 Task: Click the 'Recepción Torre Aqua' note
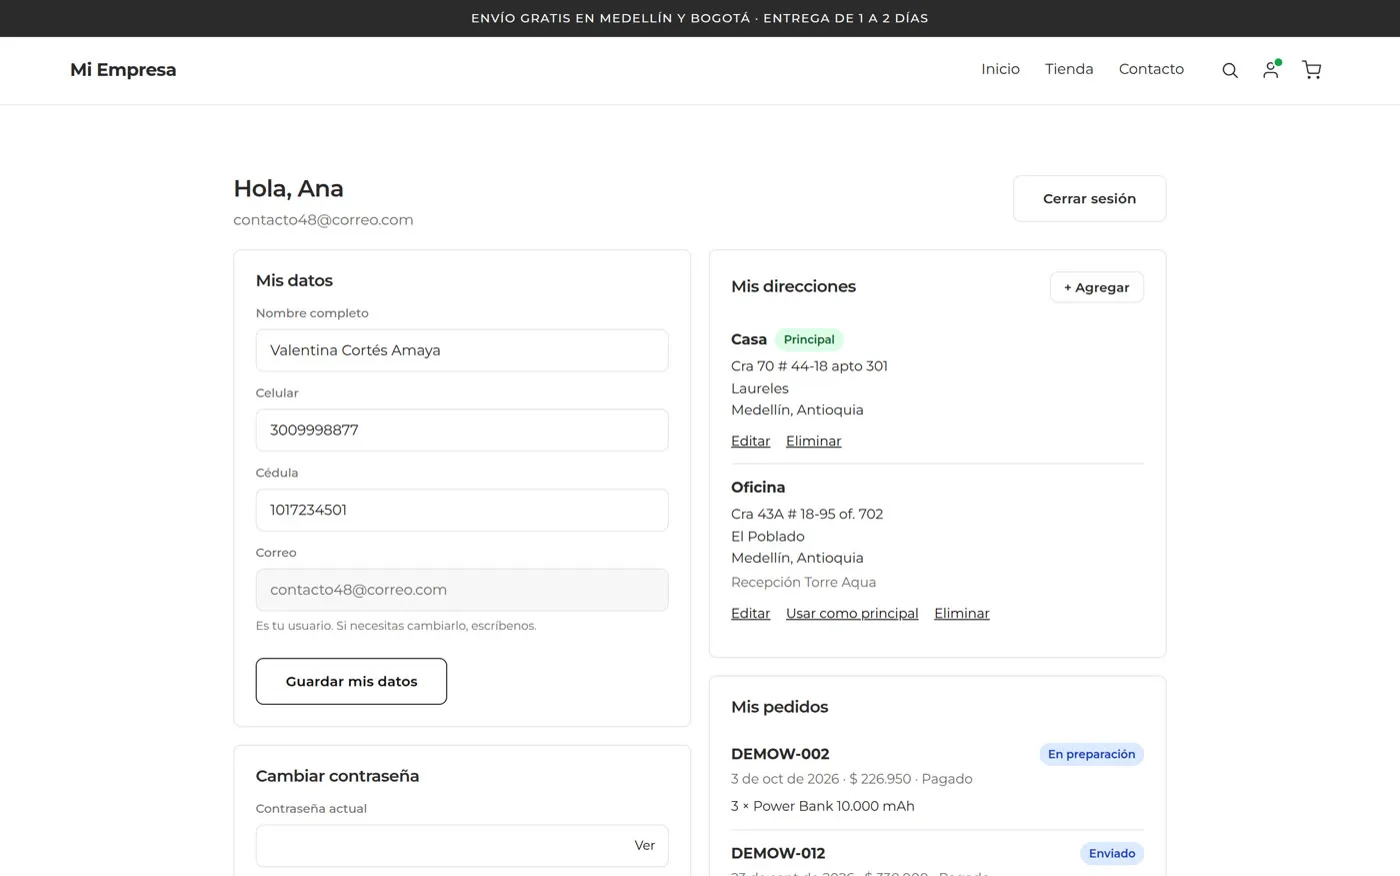click(x=803, y=582)
